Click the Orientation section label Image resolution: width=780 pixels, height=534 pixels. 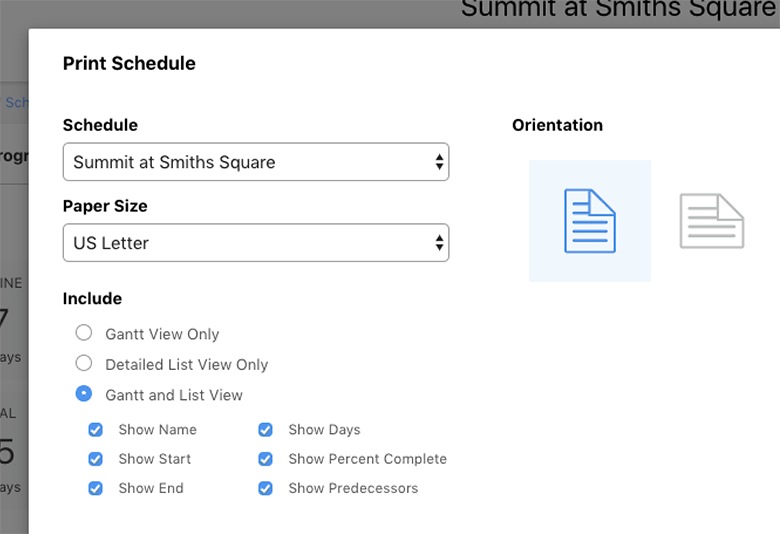click(x=557, y=125)
